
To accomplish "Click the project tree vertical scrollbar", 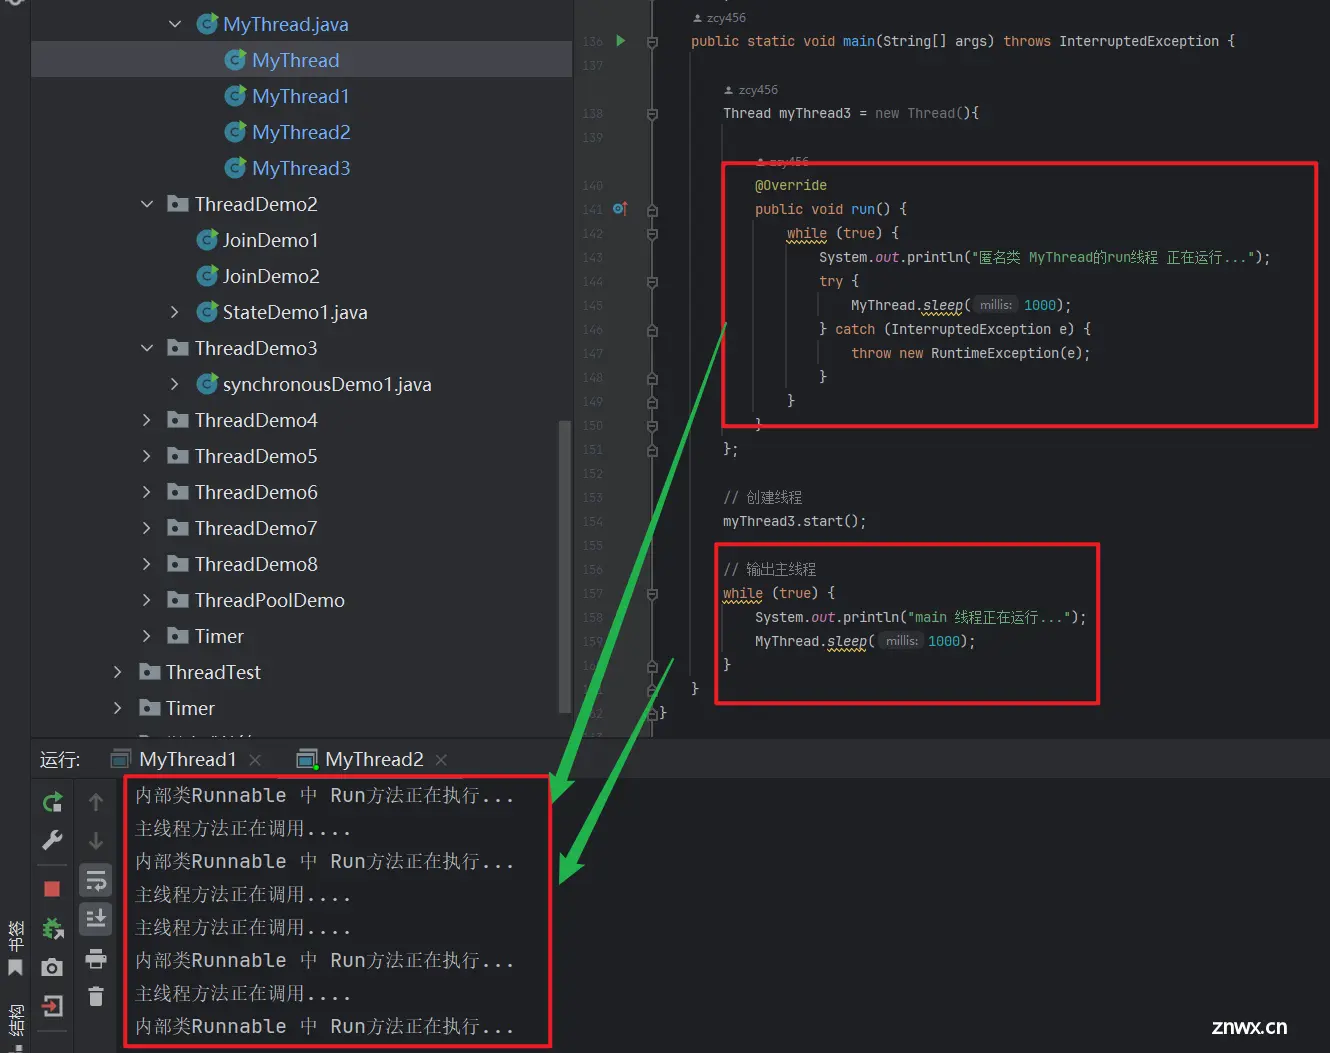I will point(564,565).
